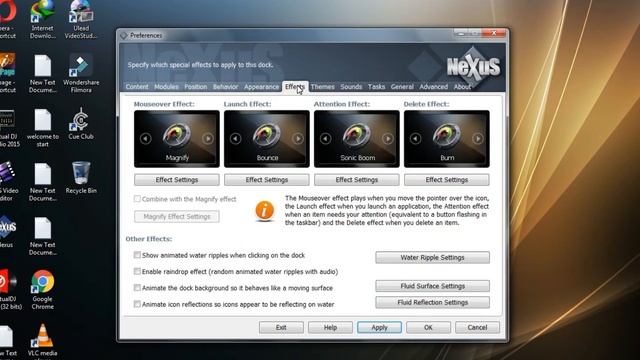Enable raindrop effect checkbox
The width and height of the screenshot is (640, 360).
pos(137,271)
